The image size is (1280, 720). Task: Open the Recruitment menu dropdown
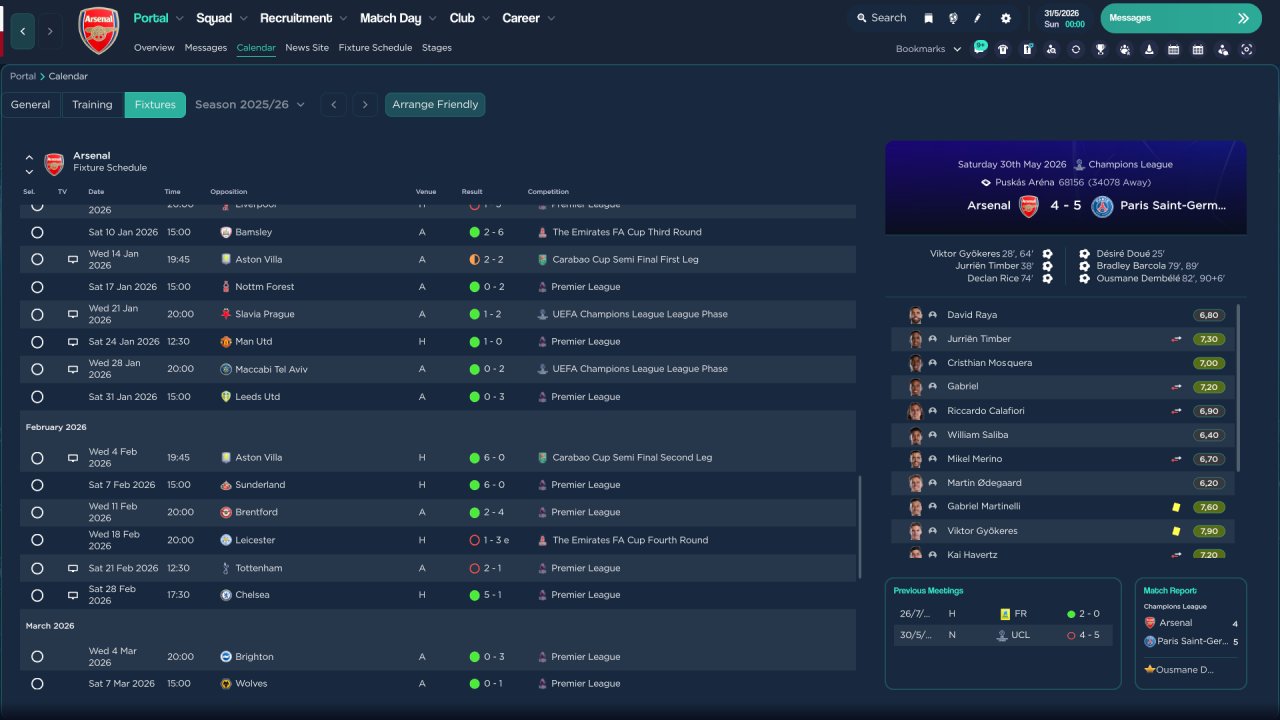pyautogui.click(x=304, y=18)
